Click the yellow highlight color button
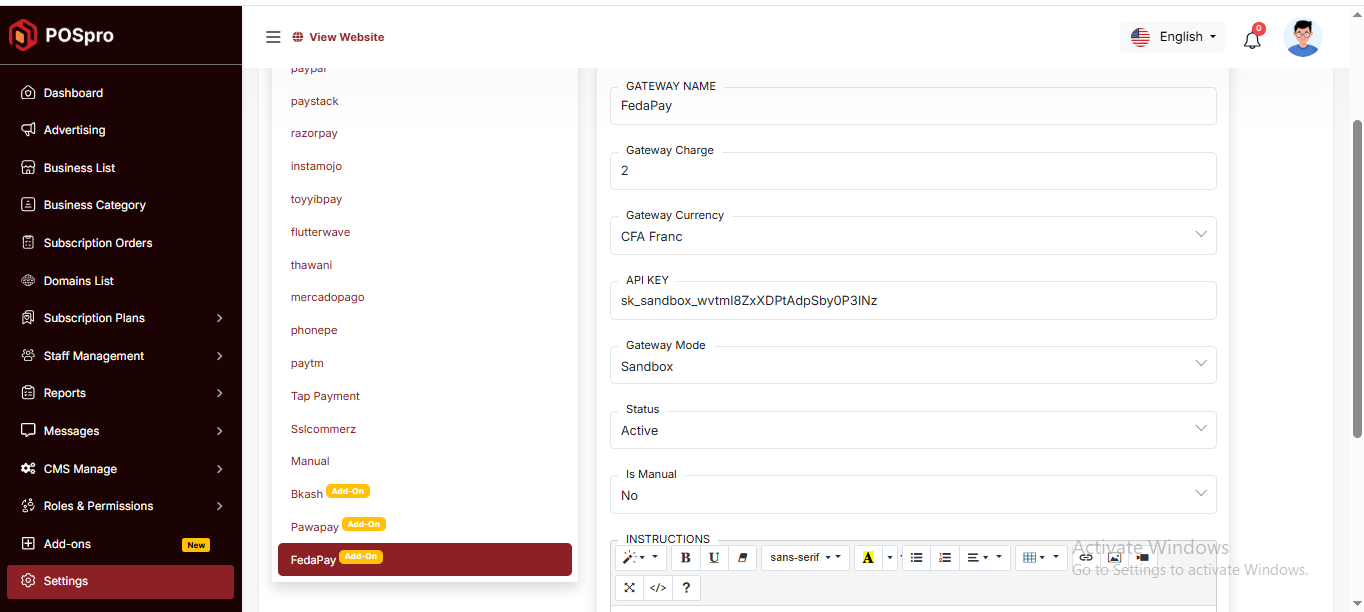This screenshot has height=612, width=1364. coord(867,558)
